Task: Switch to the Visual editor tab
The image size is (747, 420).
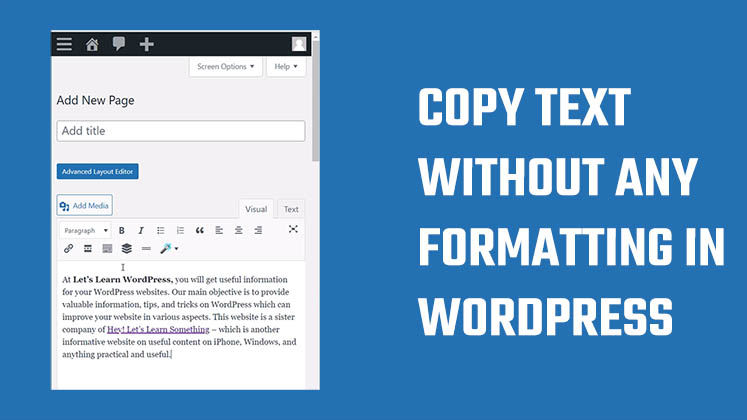Action: click(256, 209)
